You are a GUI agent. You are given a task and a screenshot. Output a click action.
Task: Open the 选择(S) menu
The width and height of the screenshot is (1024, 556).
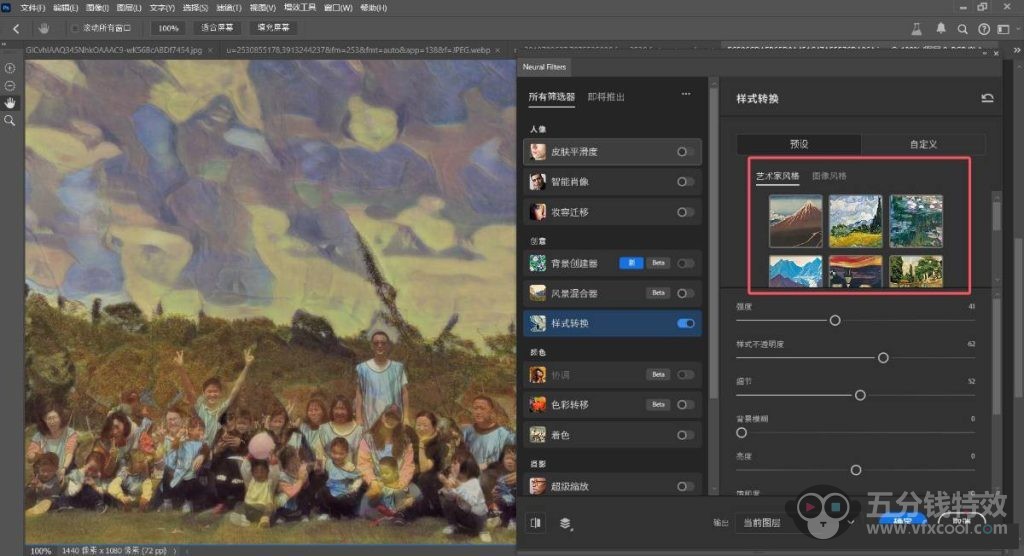195,8
